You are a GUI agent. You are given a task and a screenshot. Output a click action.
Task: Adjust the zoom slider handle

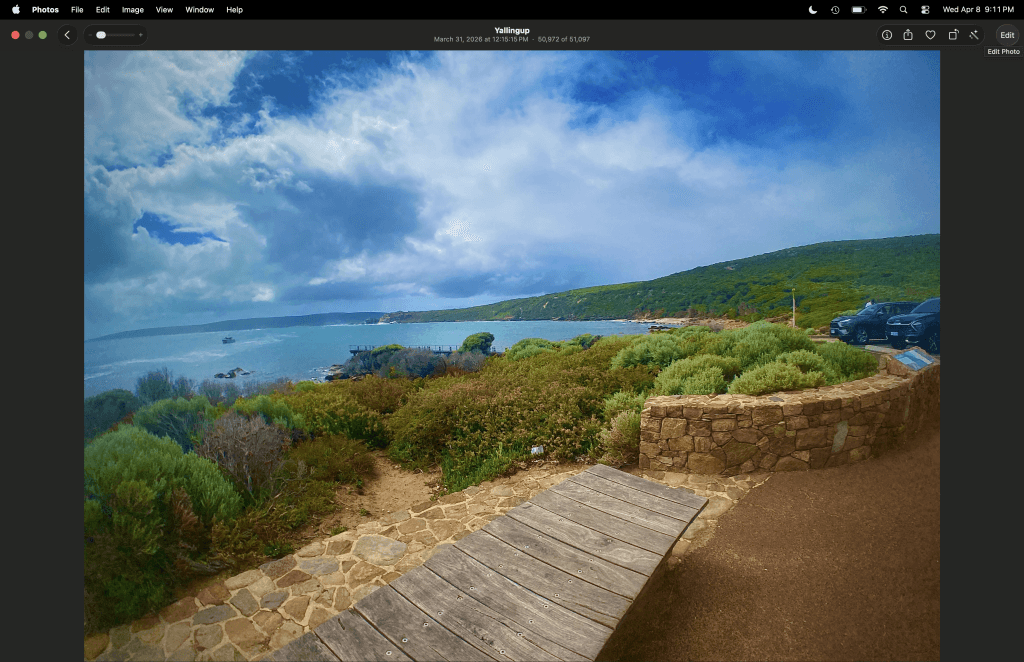(x=100, y=35)
